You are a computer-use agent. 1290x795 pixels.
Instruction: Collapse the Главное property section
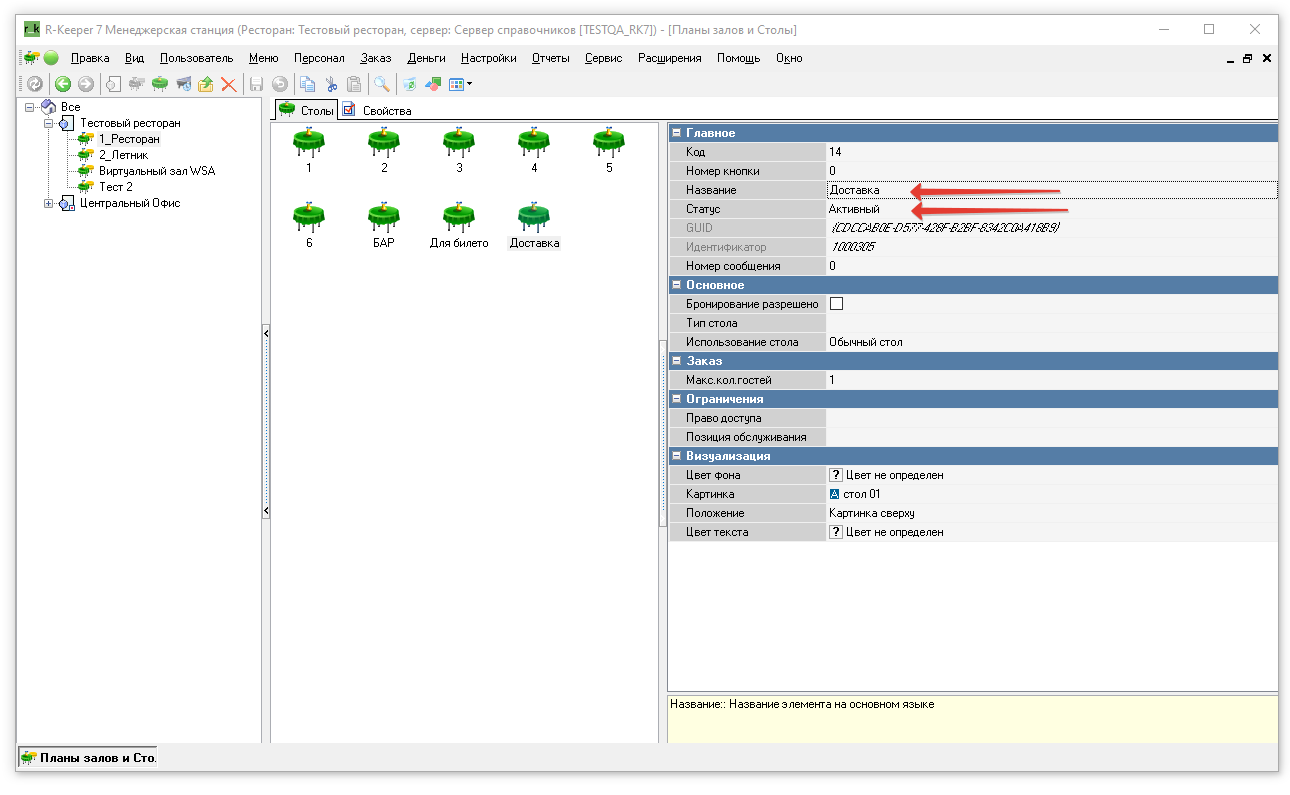pyautogui.click(x=676, y=133)
